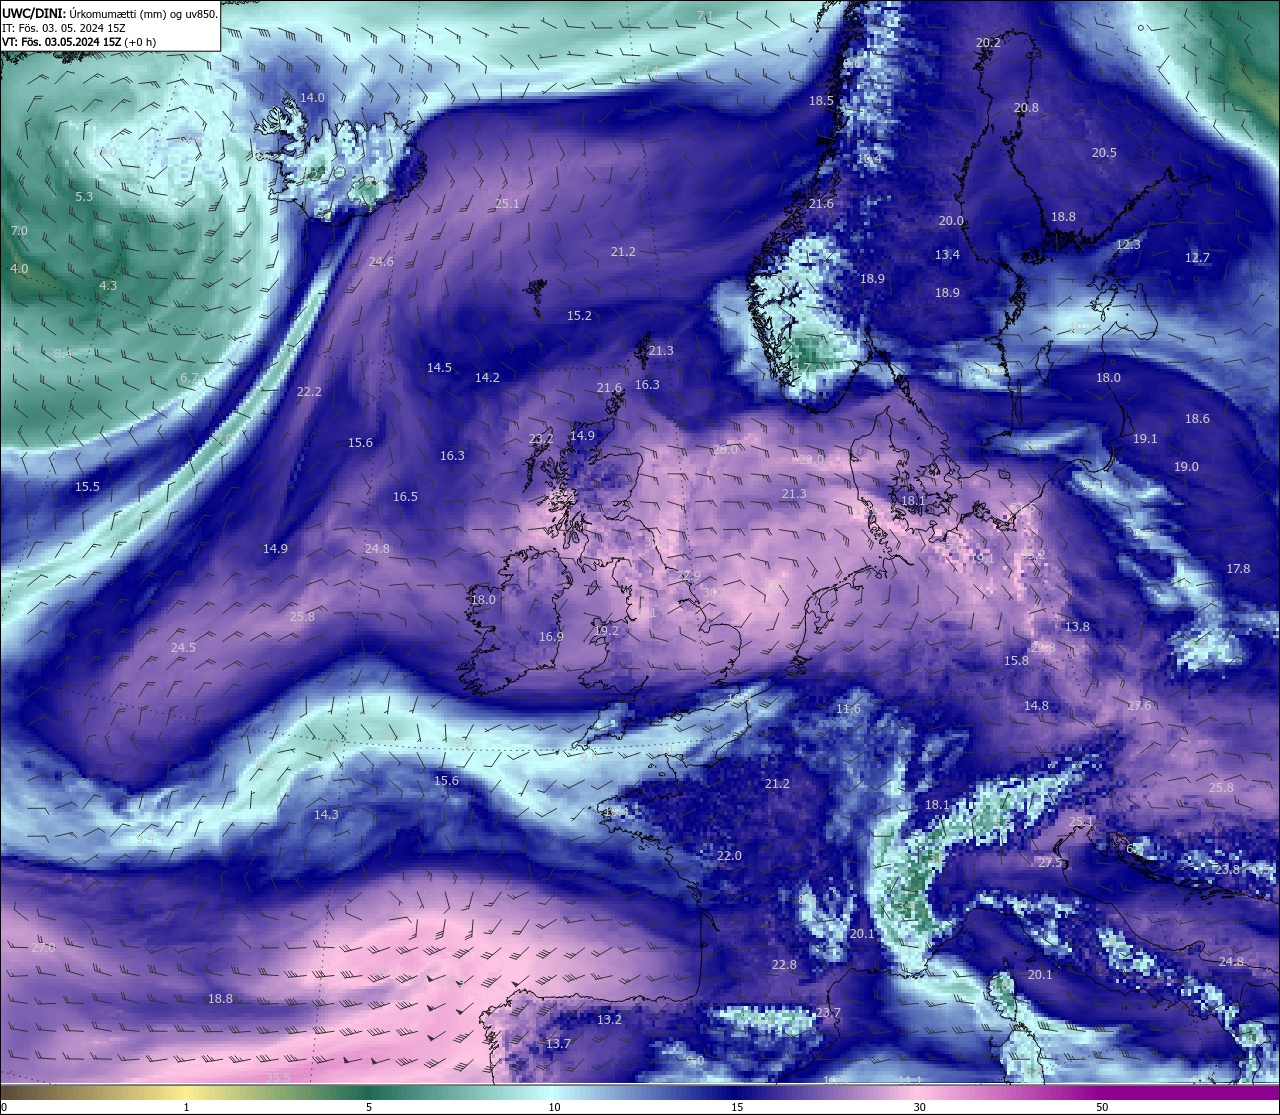1280x1115 pixels.
Task: Click the 20.5 value label
Action: point(1104,153)
